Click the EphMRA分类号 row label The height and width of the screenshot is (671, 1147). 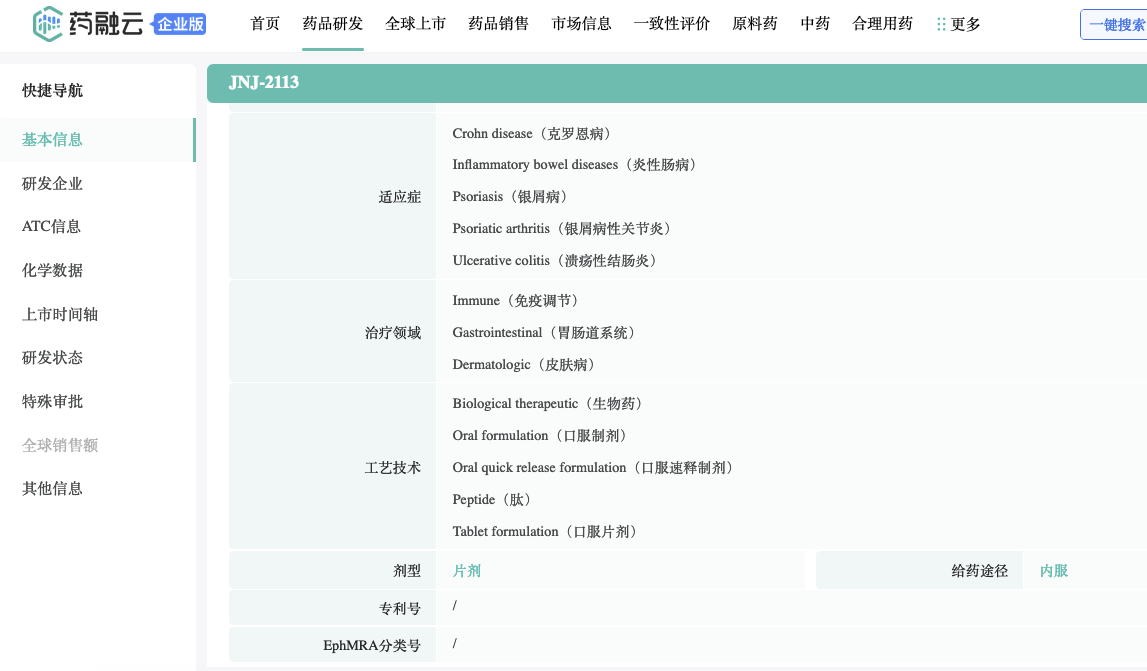pyautogui.click(x=372, y=645)
